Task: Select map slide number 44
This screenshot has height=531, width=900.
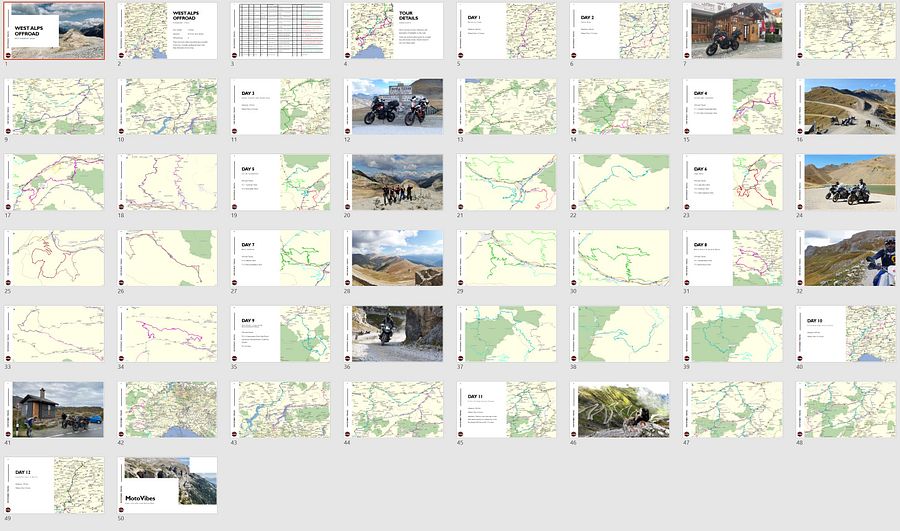Action: (x=394, y=410)
